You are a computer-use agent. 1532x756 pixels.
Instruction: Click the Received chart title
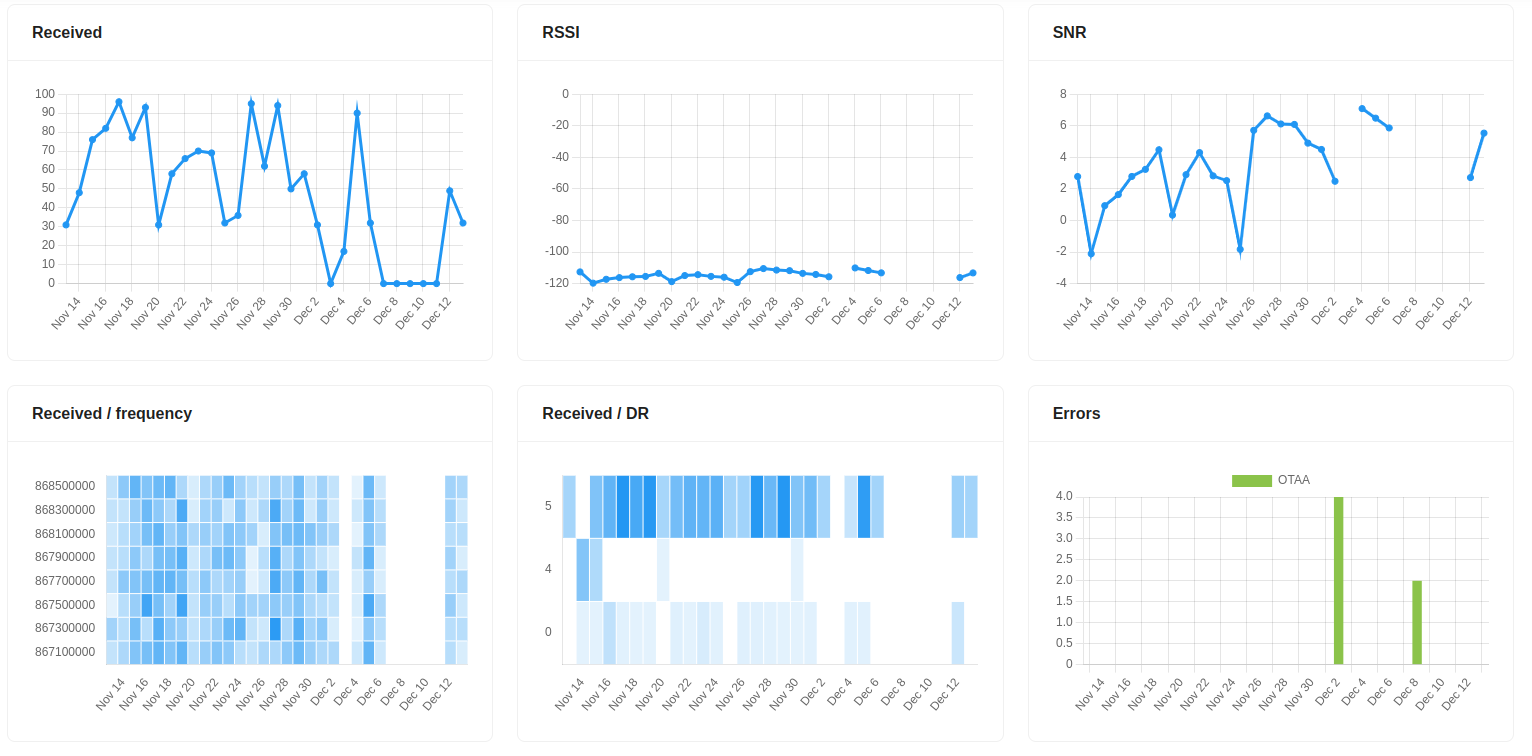click(x=67, y=33)
